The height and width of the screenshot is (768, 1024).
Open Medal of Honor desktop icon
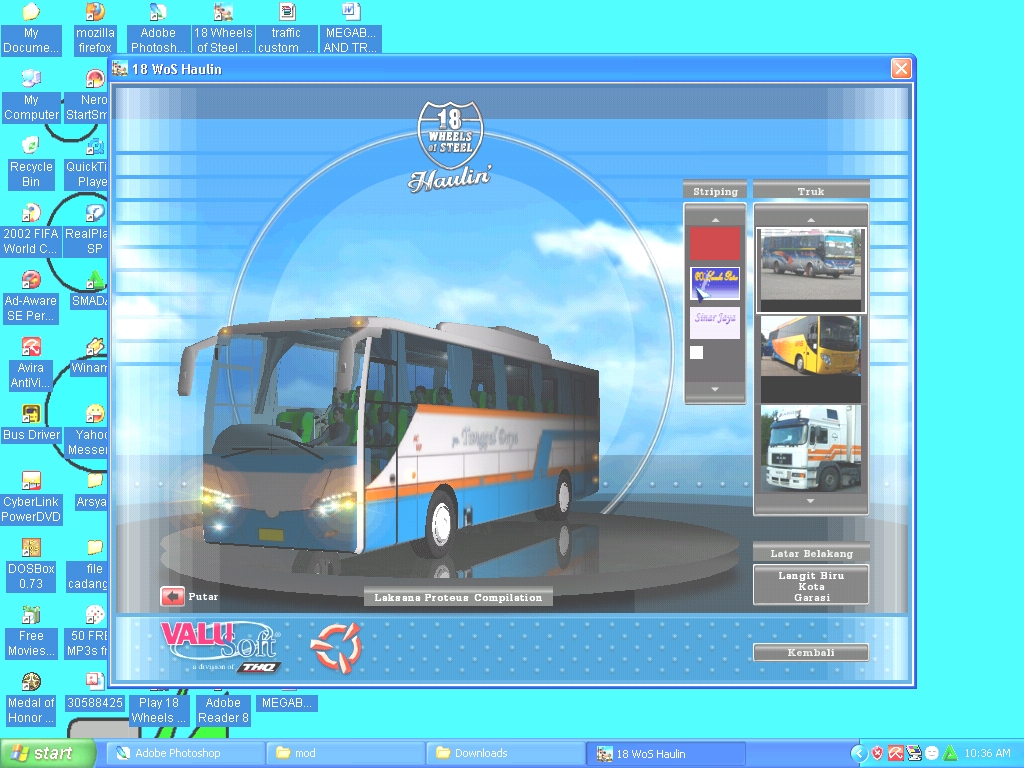click(x=31, y=699)
